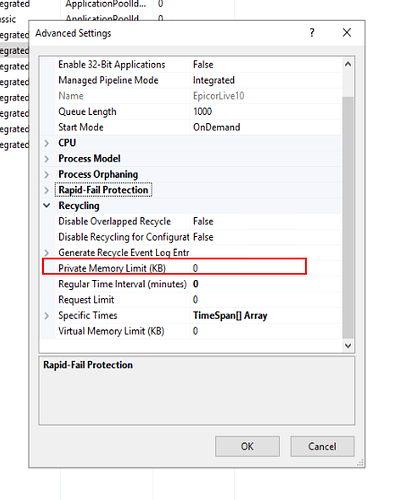Viewport: 418px width, 500px height.
Task: Close the Advanced Settings dialog
Action: pos(347,33)
